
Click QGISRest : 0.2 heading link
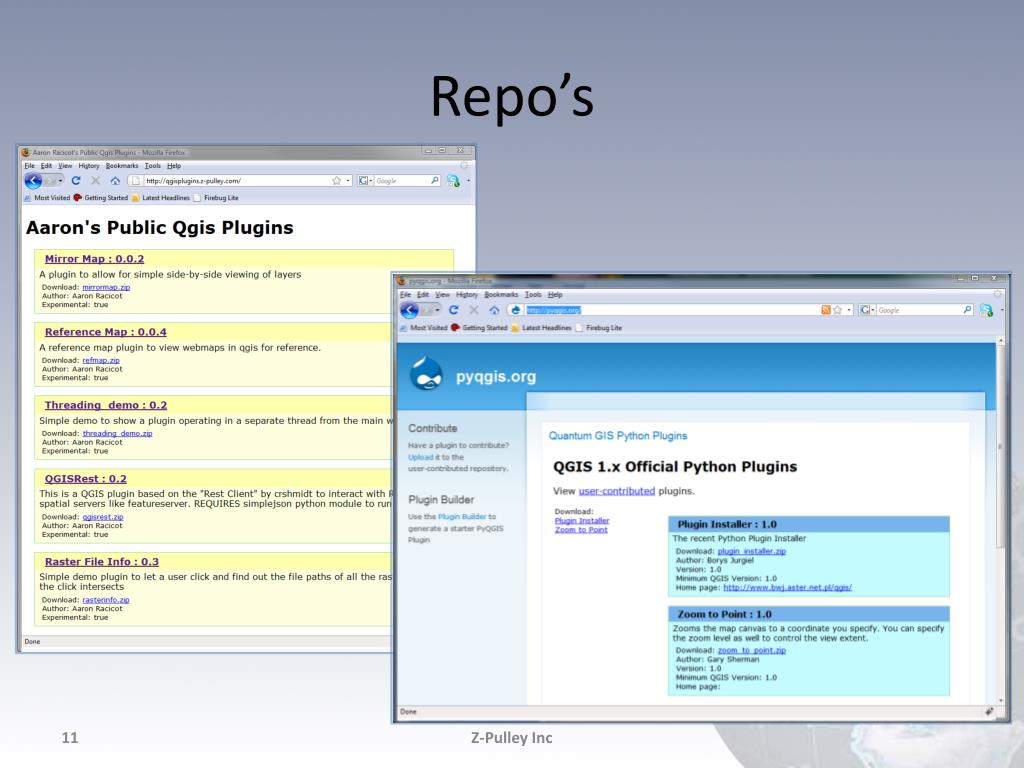click(86, 479)
